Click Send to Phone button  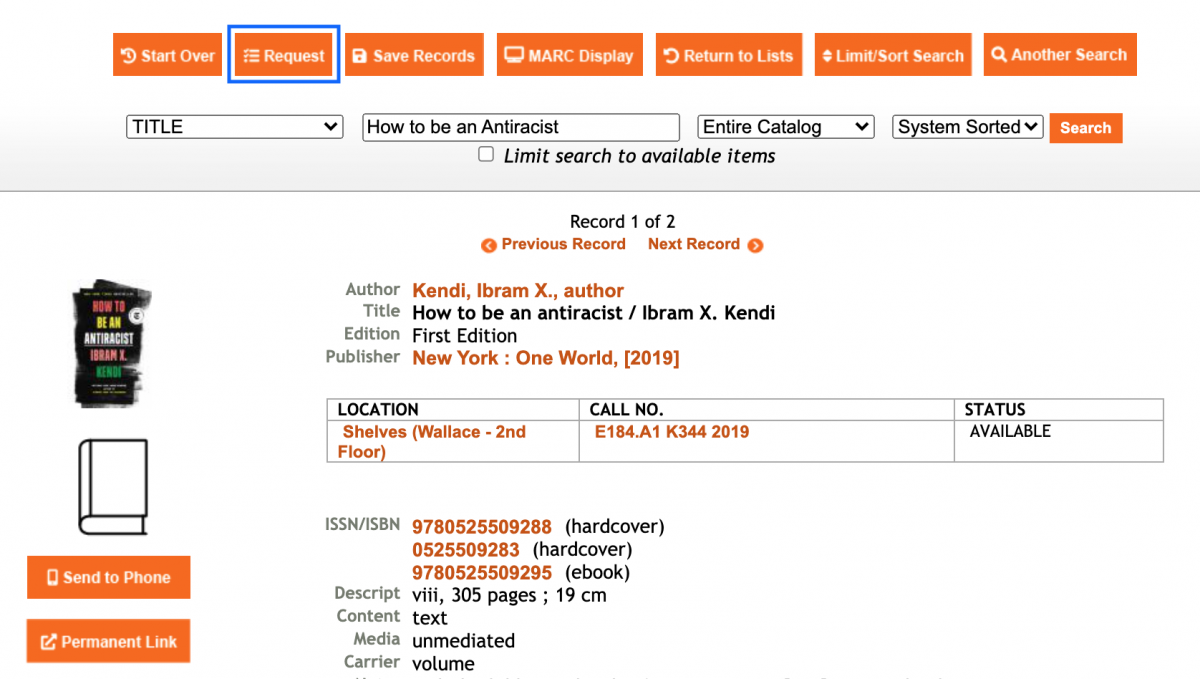[x=108, y=577]
